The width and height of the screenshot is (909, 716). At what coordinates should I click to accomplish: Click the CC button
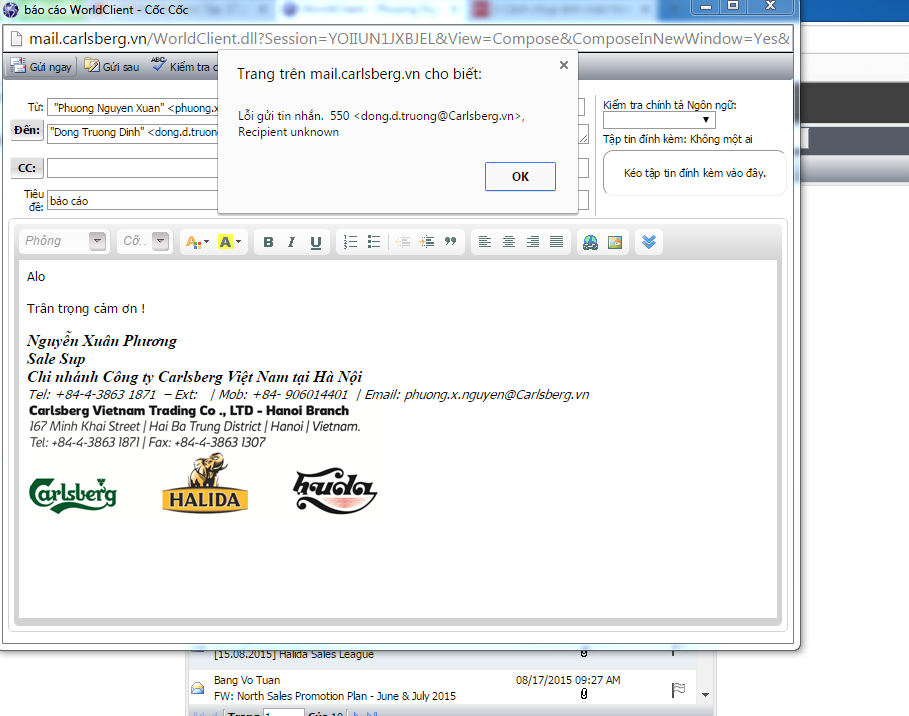coord(27,168)
